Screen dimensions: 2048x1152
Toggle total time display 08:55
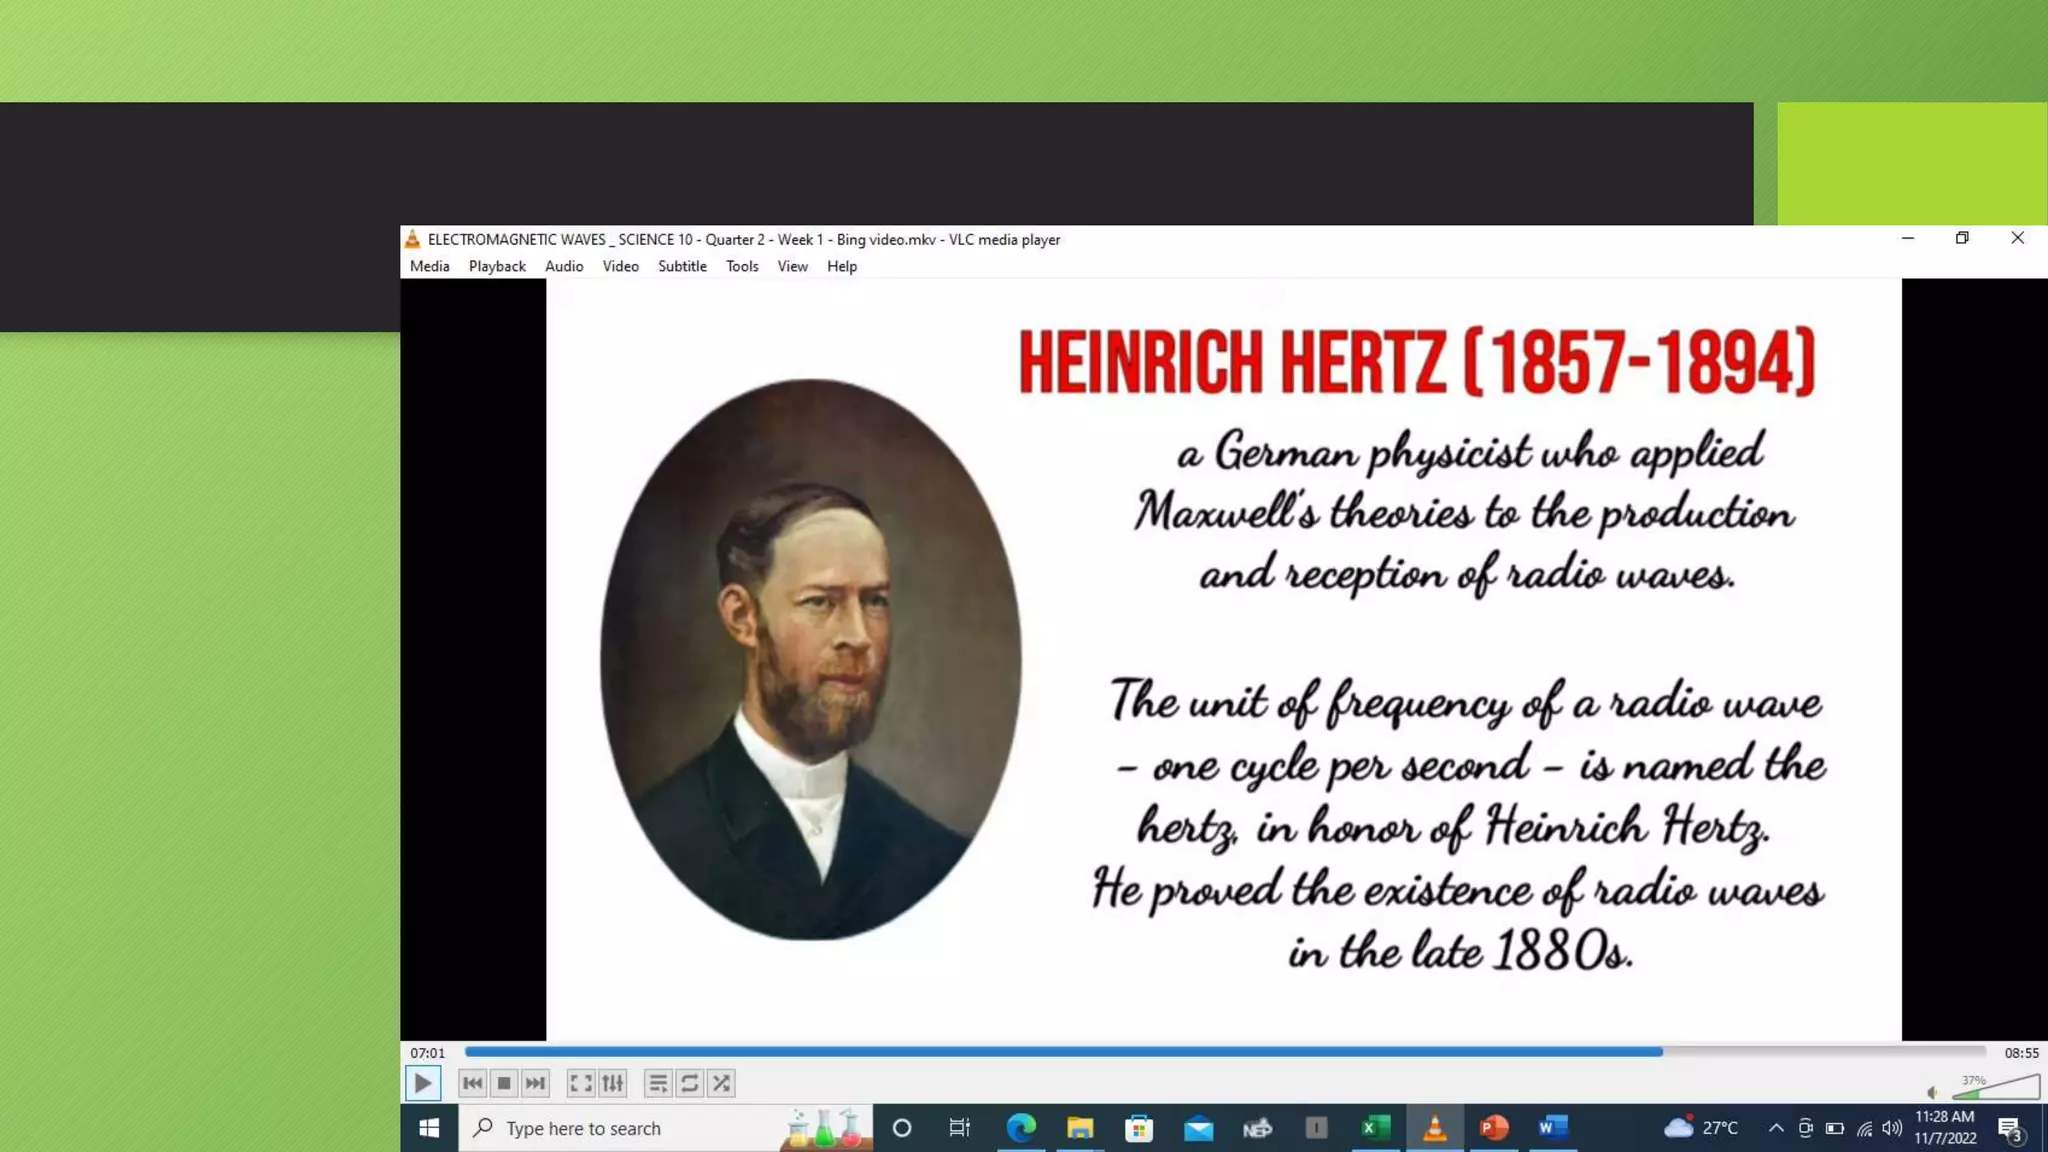pyautogui.click(x=2021, y=1053)
